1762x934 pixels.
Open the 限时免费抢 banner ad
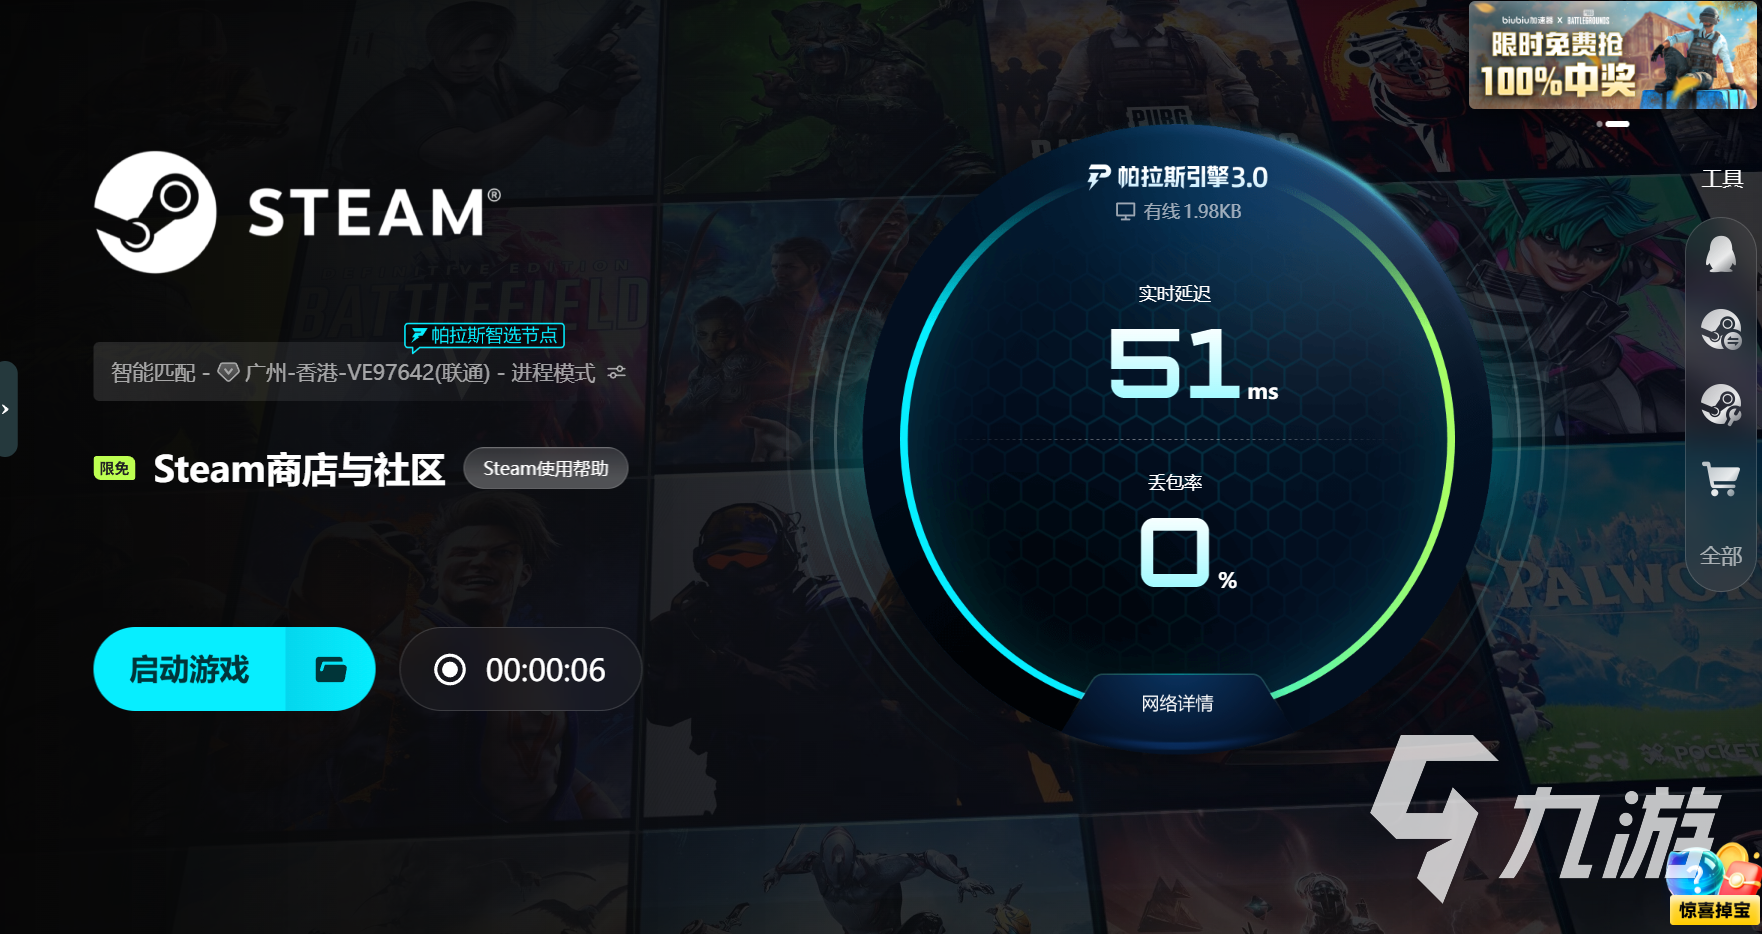click(x=1612, y=55)
